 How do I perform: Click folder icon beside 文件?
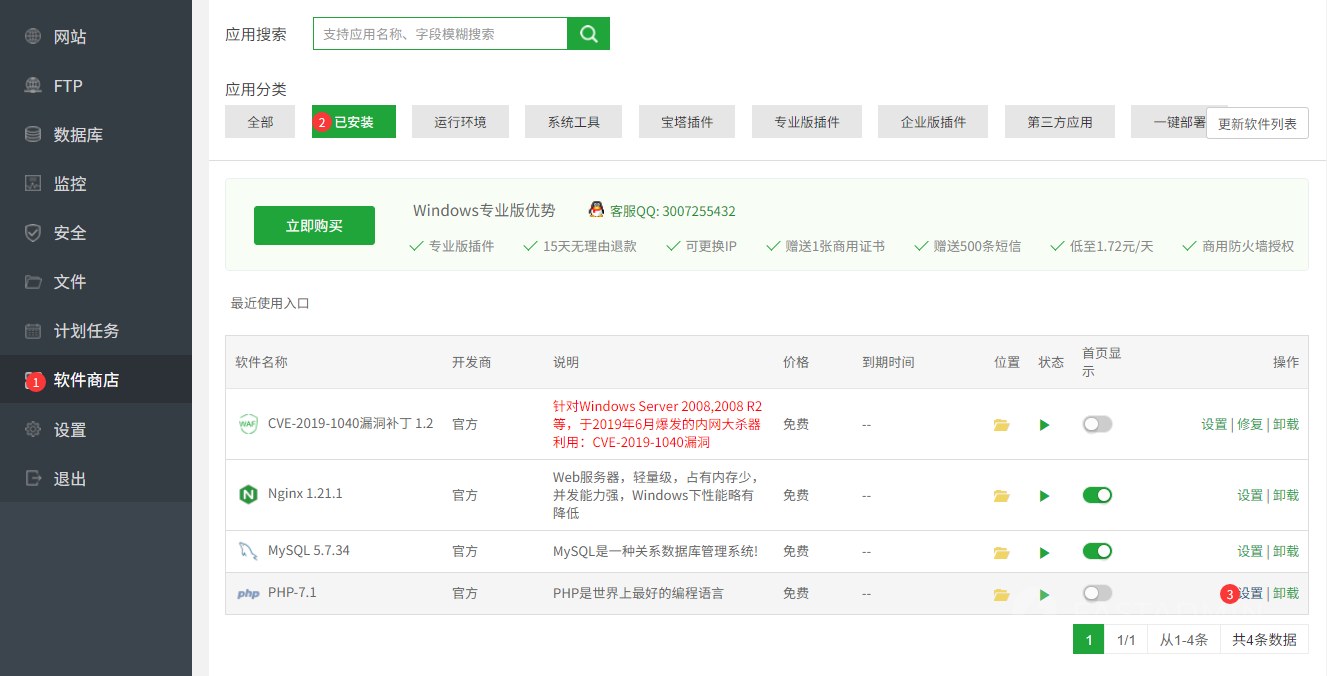point(33,282)
